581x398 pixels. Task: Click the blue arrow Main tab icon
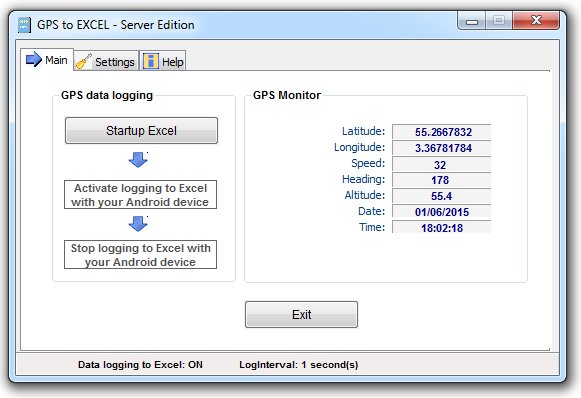(34, 59)
